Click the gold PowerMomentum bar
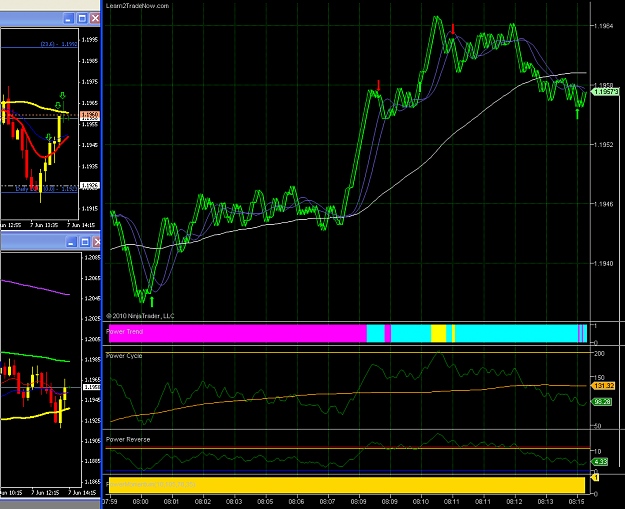Image resolution: width=625 pixels, height=509 pixels. [347, 485]
